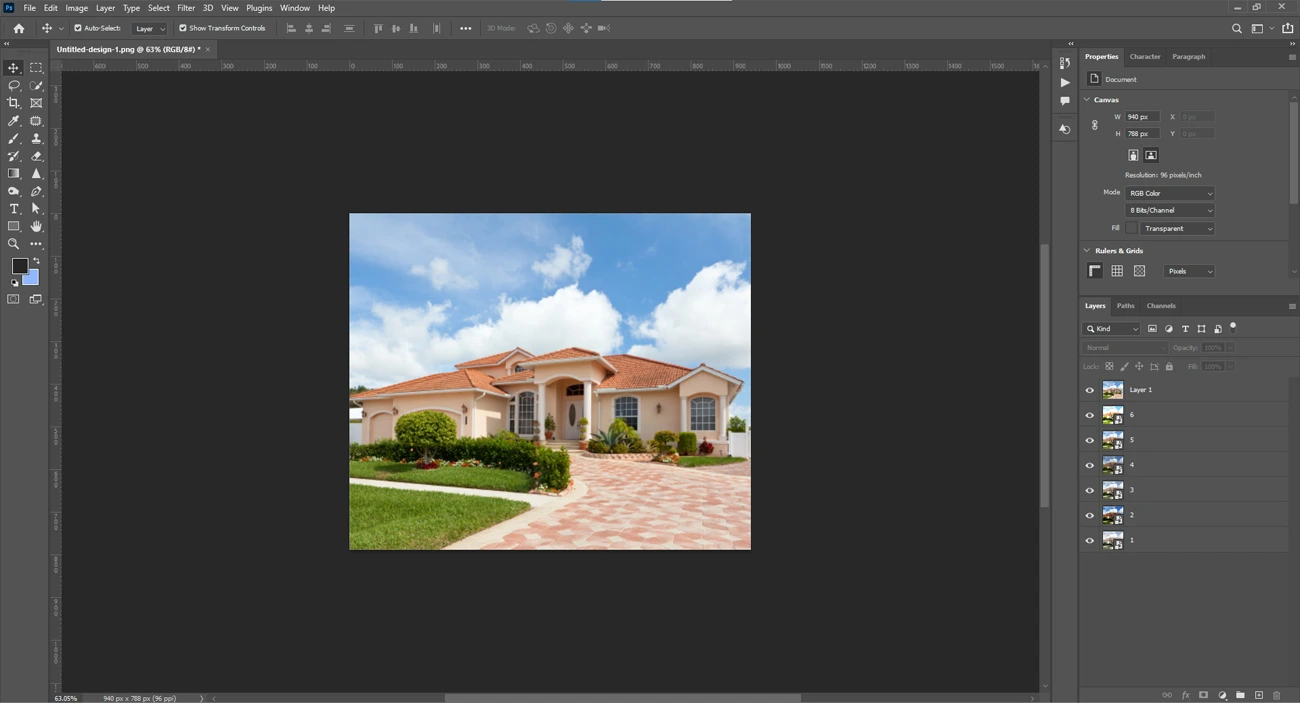The image size is (1300, 703).
Task: Click the Delete layer trash icon
Action: [x=1277, y=695]
